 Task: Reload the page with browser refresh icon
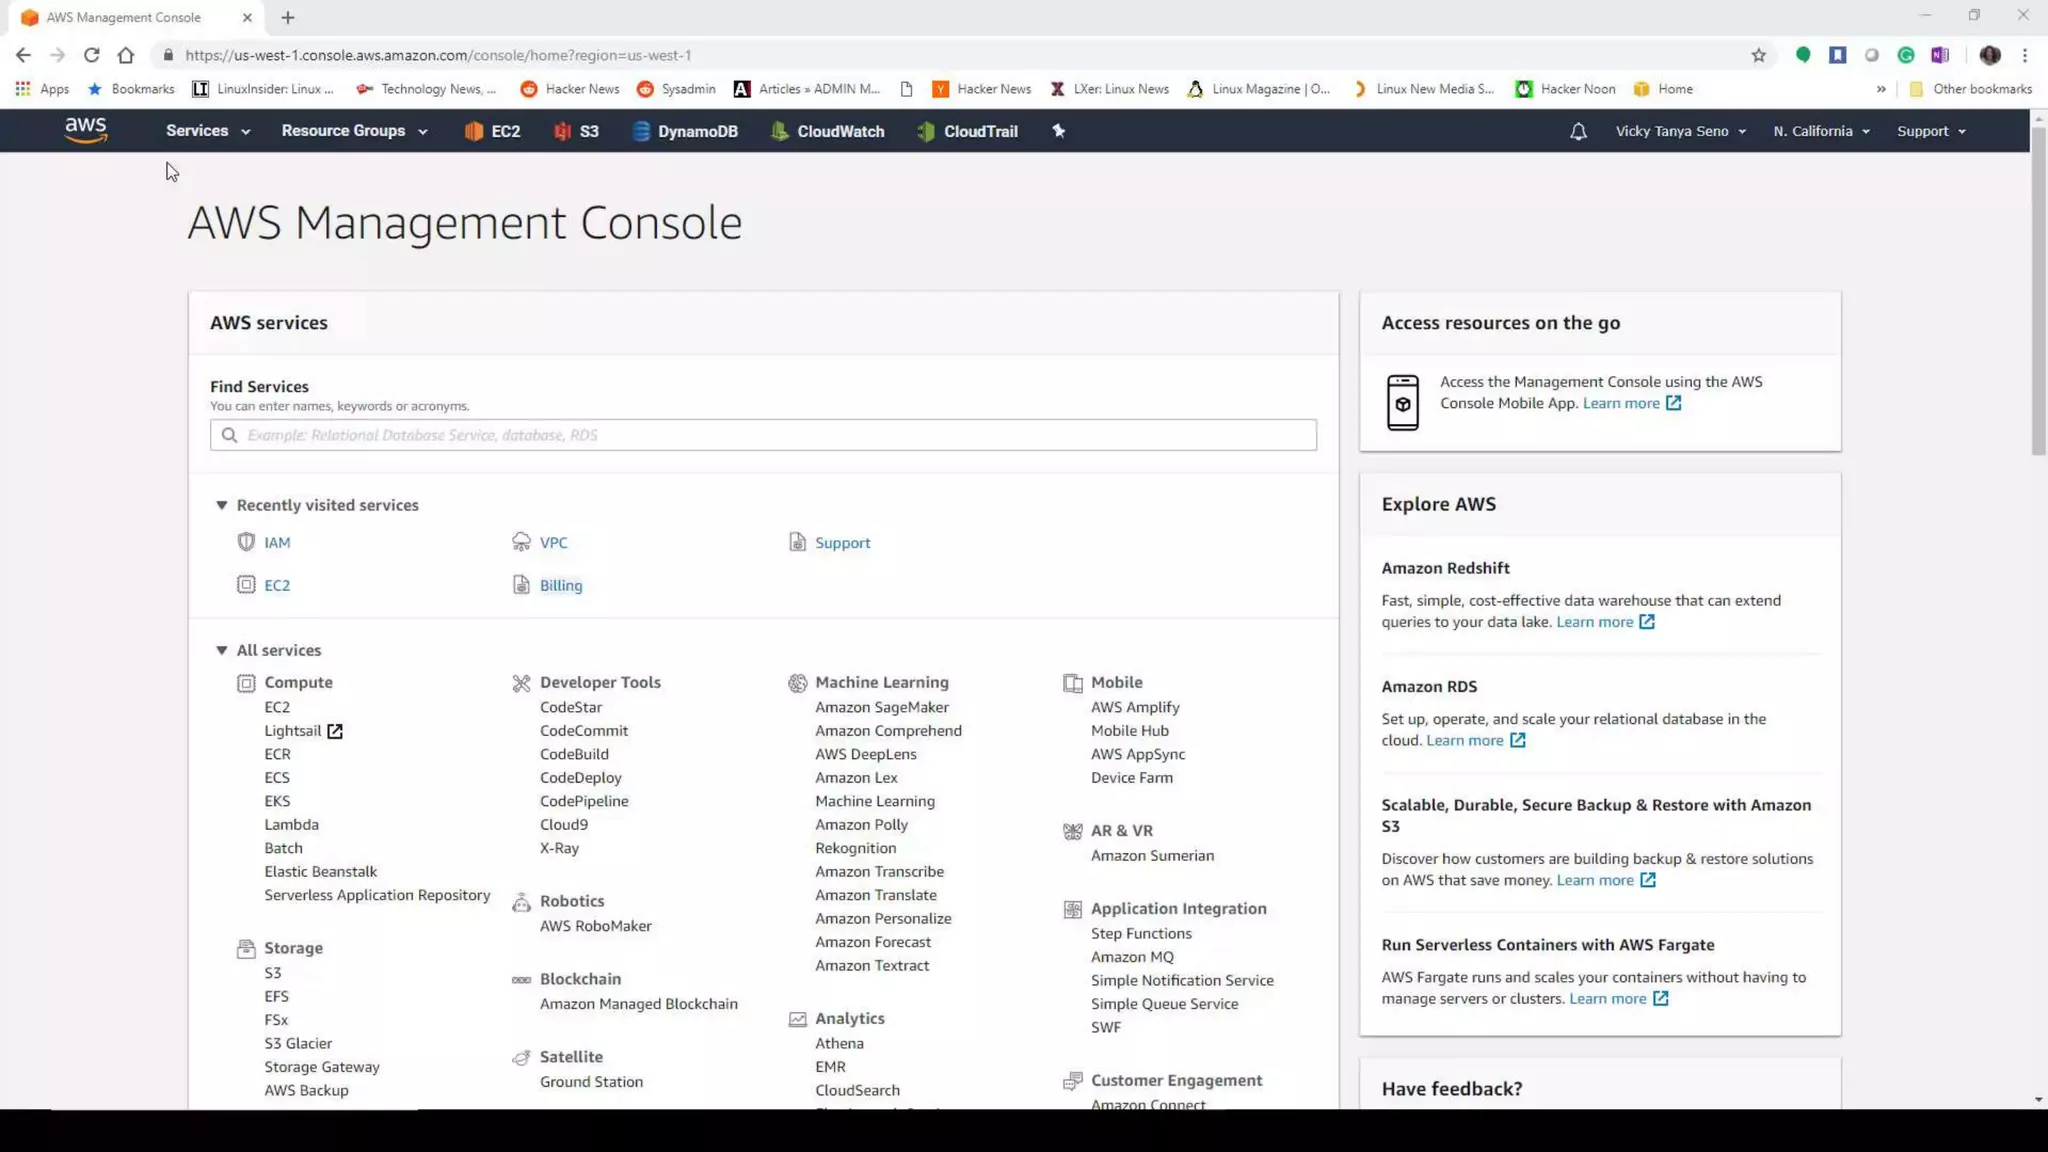[91, 55]
